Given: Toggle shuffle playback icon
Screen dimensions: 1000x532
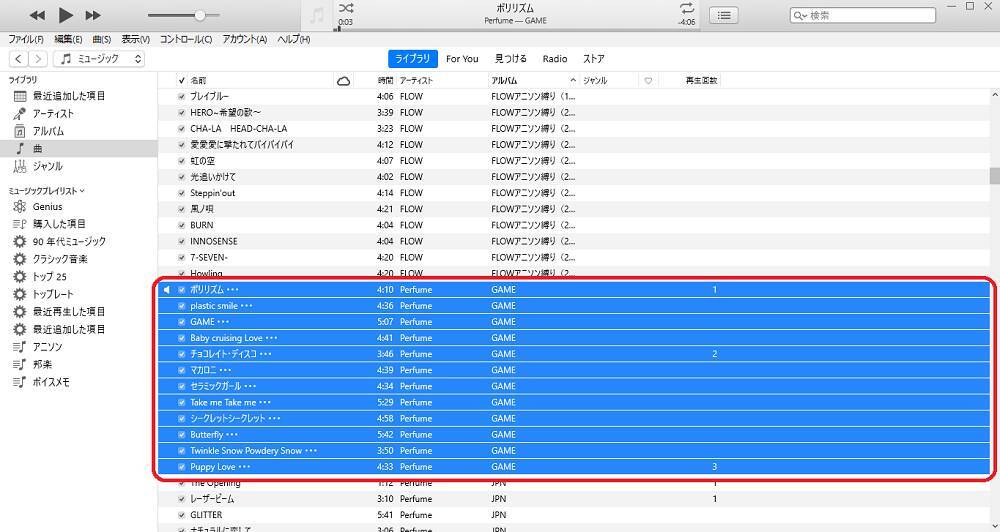Looking at the screenshot, I should 346,8.
